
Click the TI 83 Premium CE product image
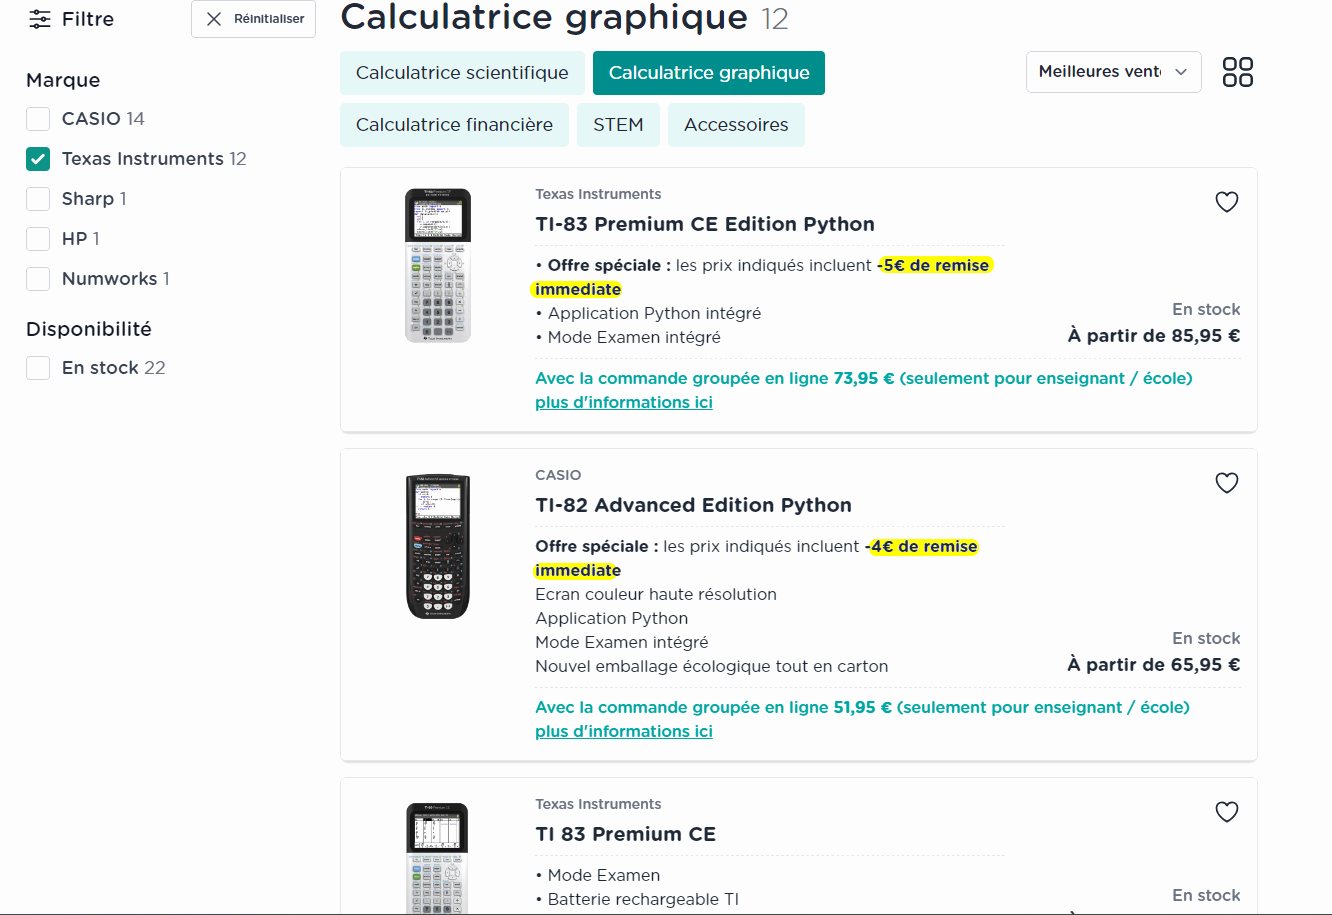pyautogui.click(x=438, y=858)
